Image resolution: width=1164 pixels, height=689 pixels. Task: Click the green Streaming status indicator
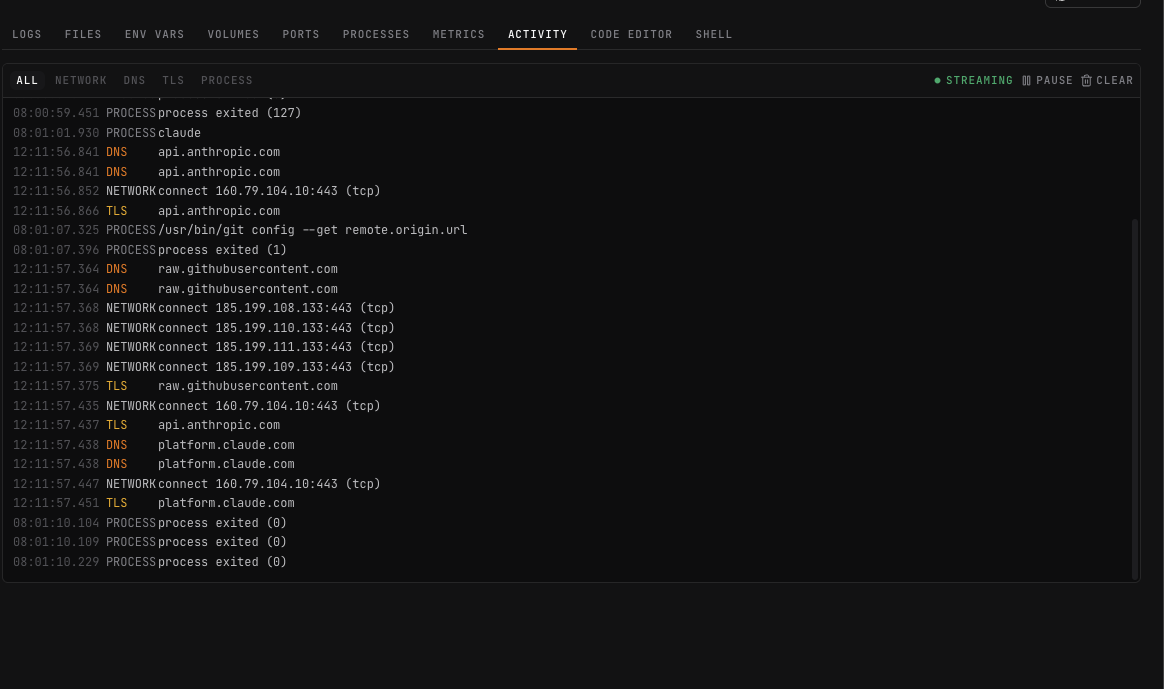(973, 80)
